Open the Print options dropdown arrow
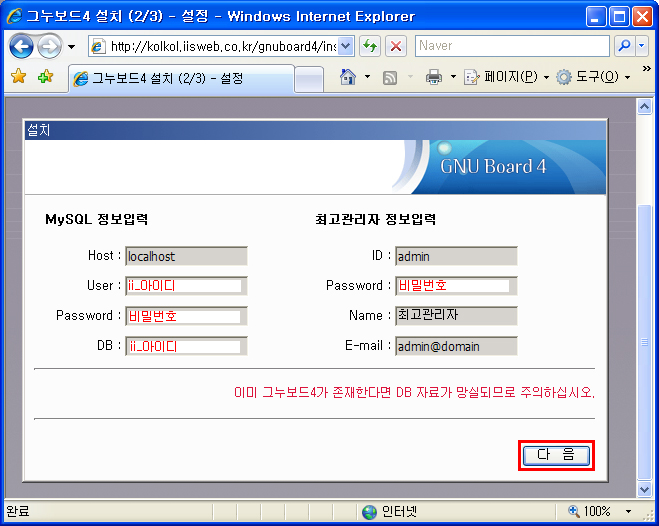This screenshot has width=659, height=526. tap(453, 77)
